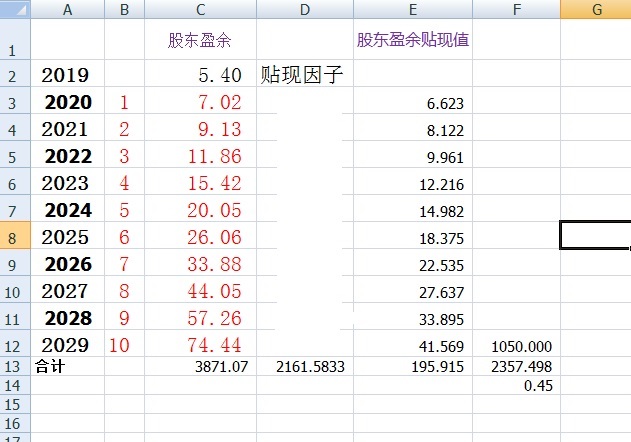Click the period number 10 cell
The image size is (631, 442).
click(x=124, y=343)
